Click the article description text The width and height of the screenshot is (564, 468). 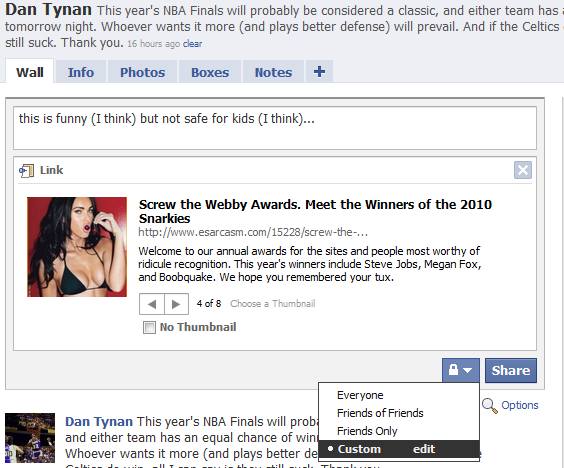coord(310,264)
